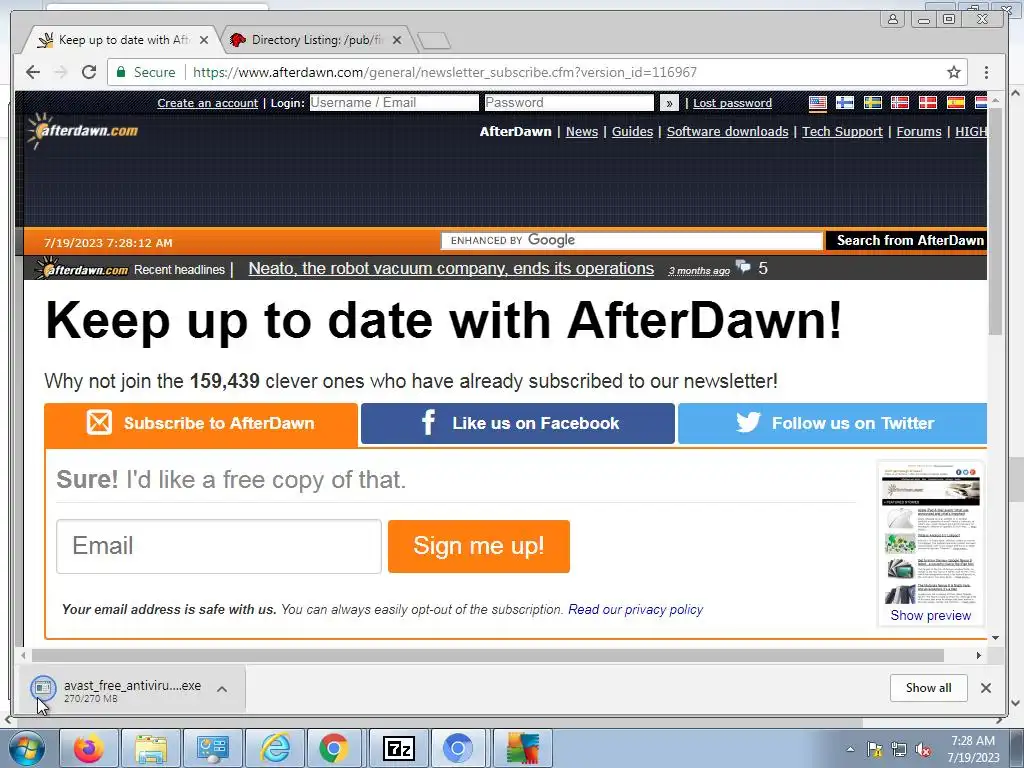1024x768 pixels.
Task: Open the Forums link
Action: (x=919, y=131)
